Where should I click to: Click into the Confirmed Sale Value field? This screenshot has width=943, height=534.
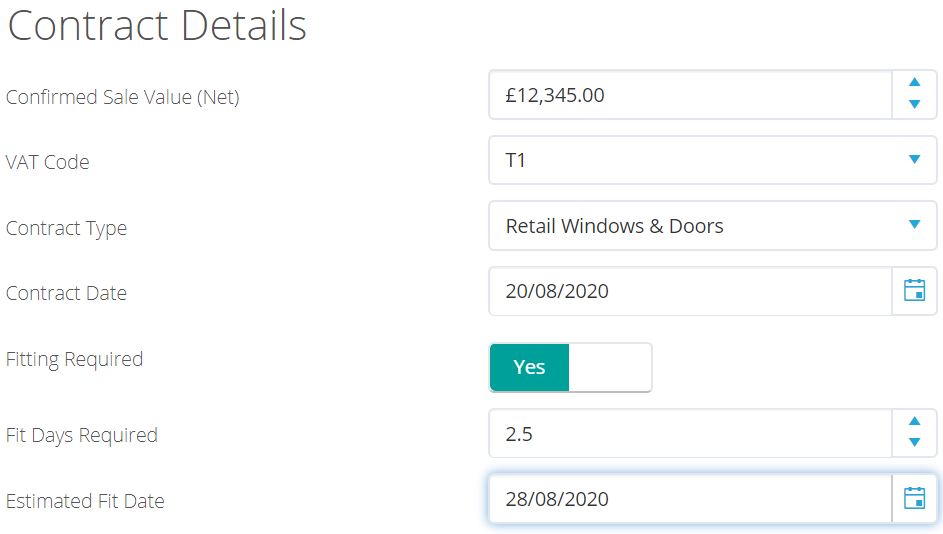[690, 95]
